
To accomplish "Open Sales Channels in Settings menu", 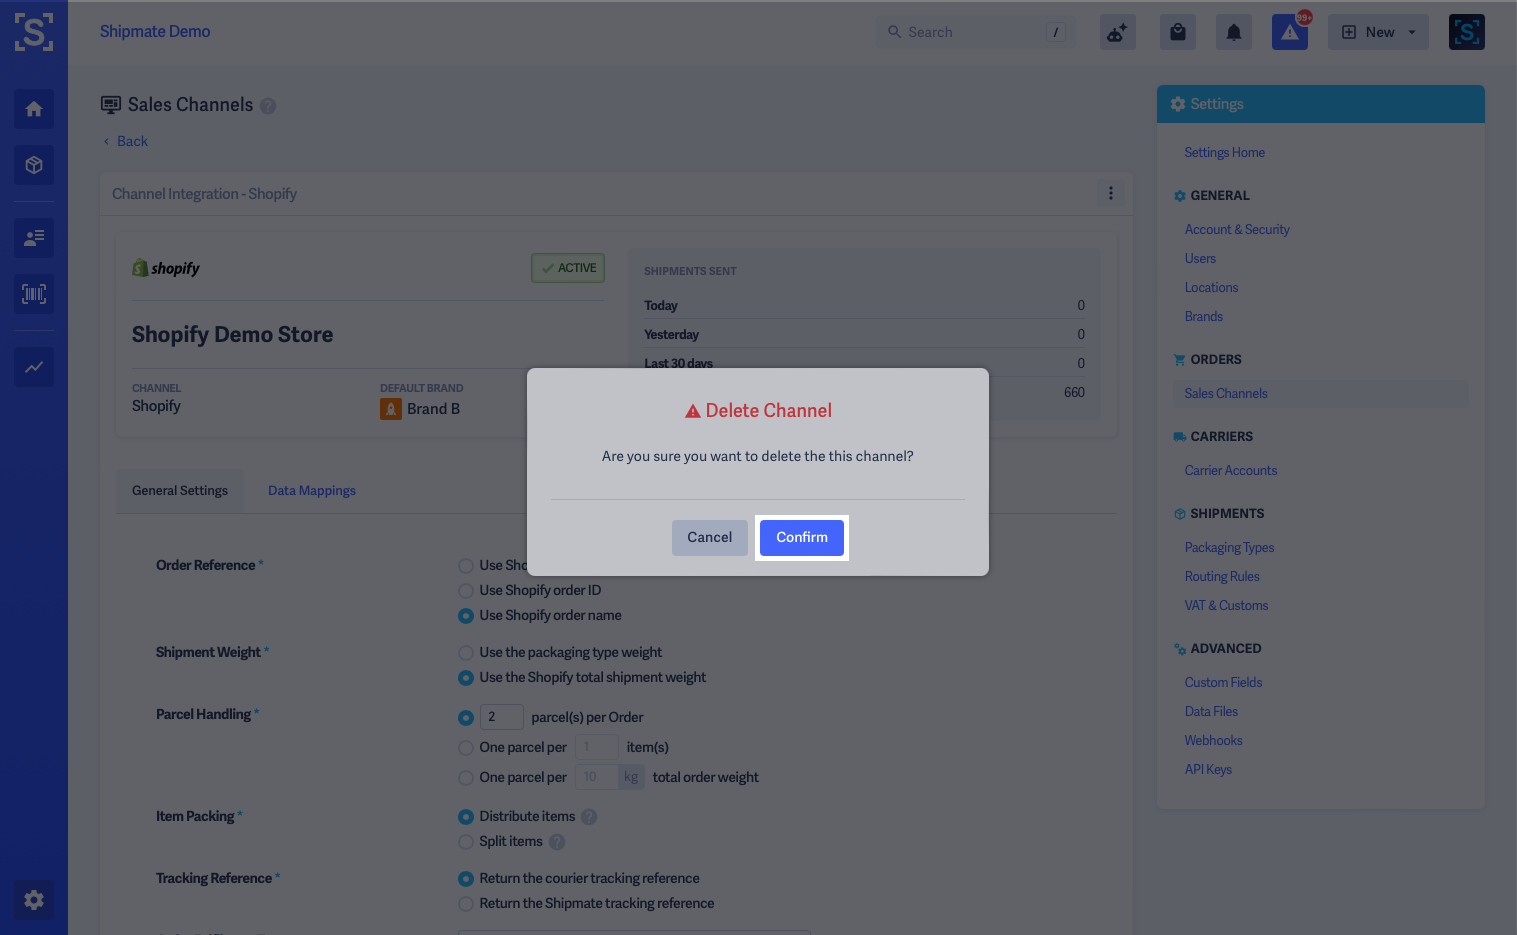I will tap(1225, 393).
